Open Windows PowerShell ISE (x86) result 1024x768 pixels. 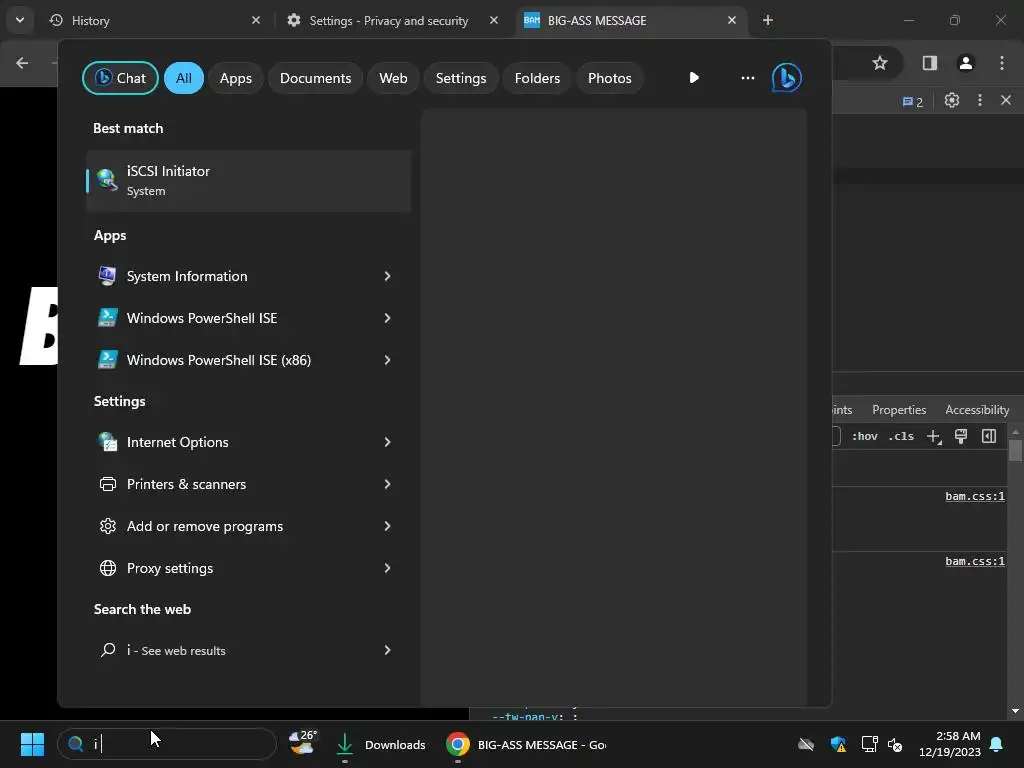coord(219,360)
